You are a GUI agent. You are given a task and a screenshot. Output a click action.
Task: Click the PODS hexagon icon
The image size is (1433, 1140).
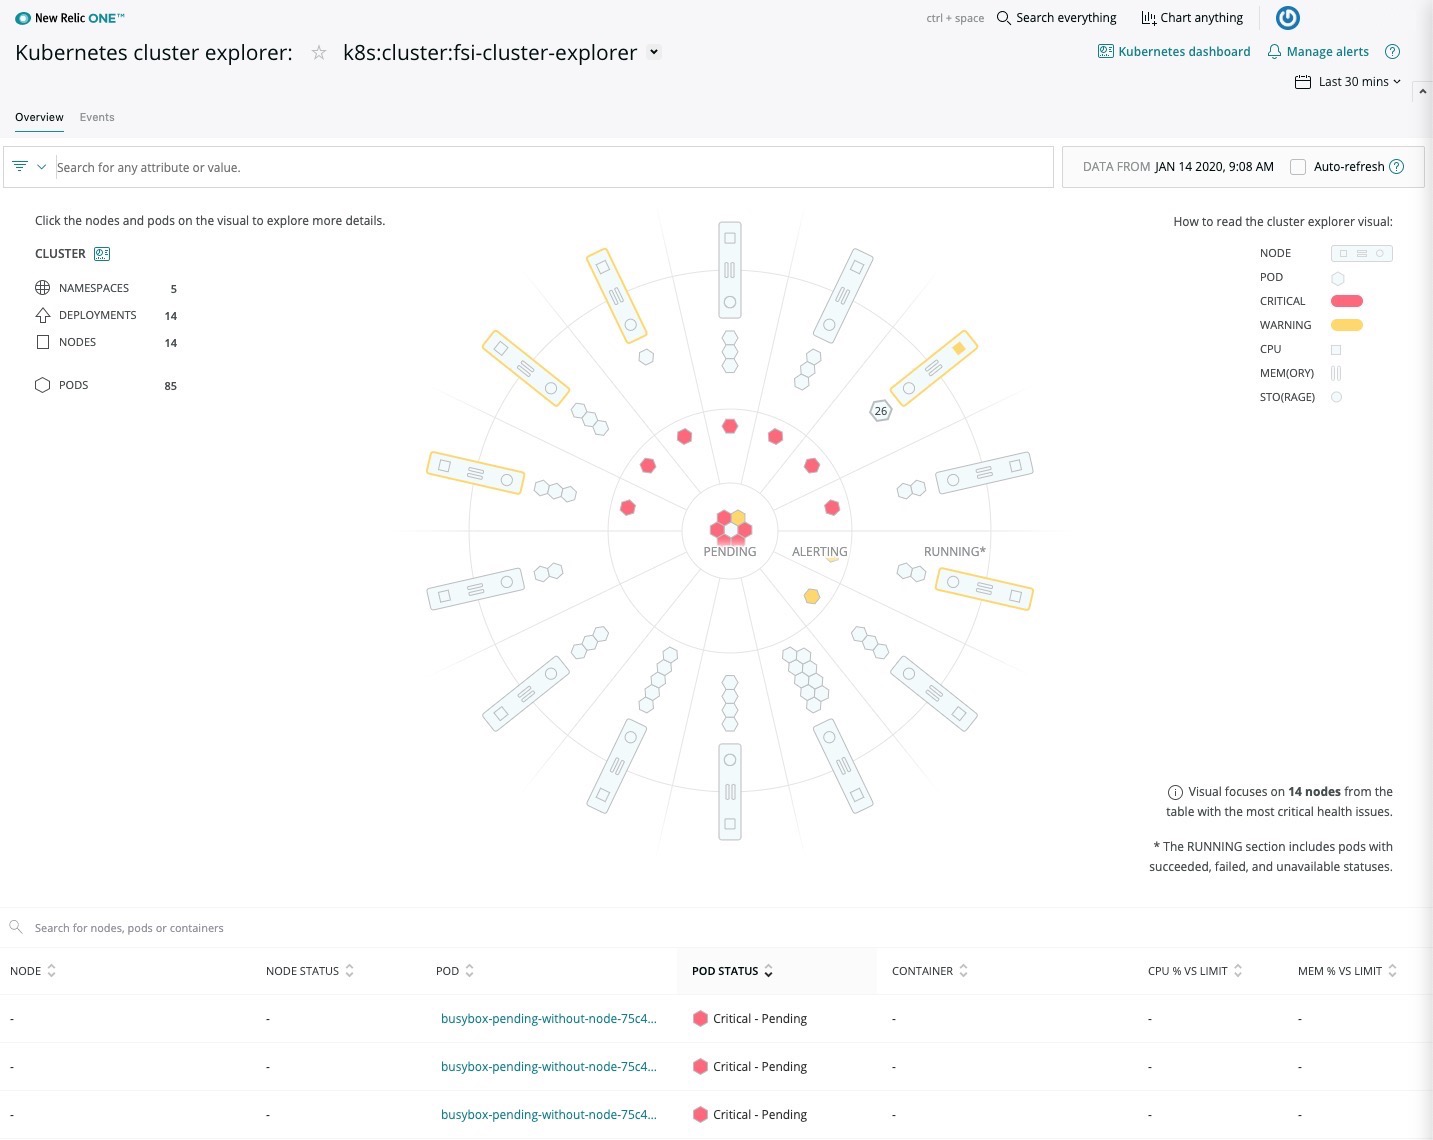42,385
